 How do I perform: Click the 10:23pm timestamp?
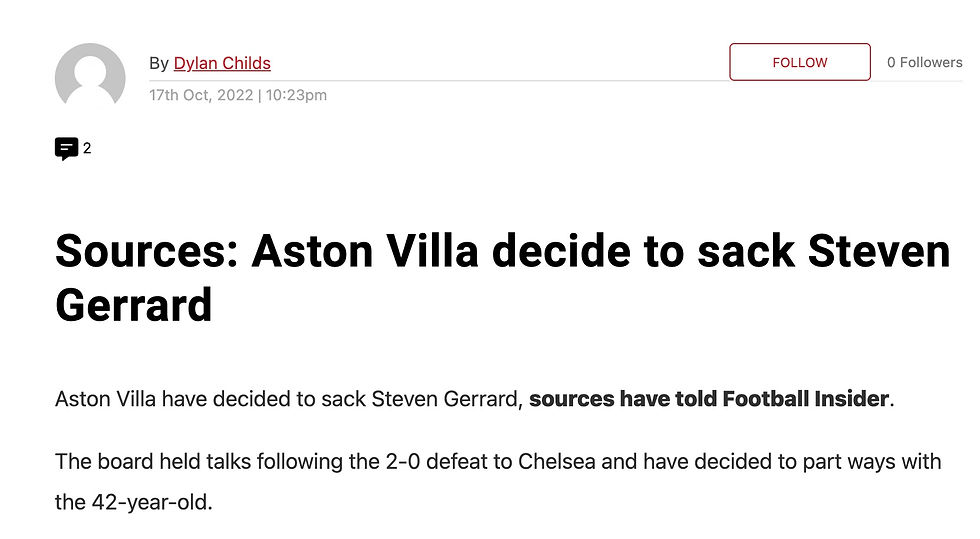296,95
